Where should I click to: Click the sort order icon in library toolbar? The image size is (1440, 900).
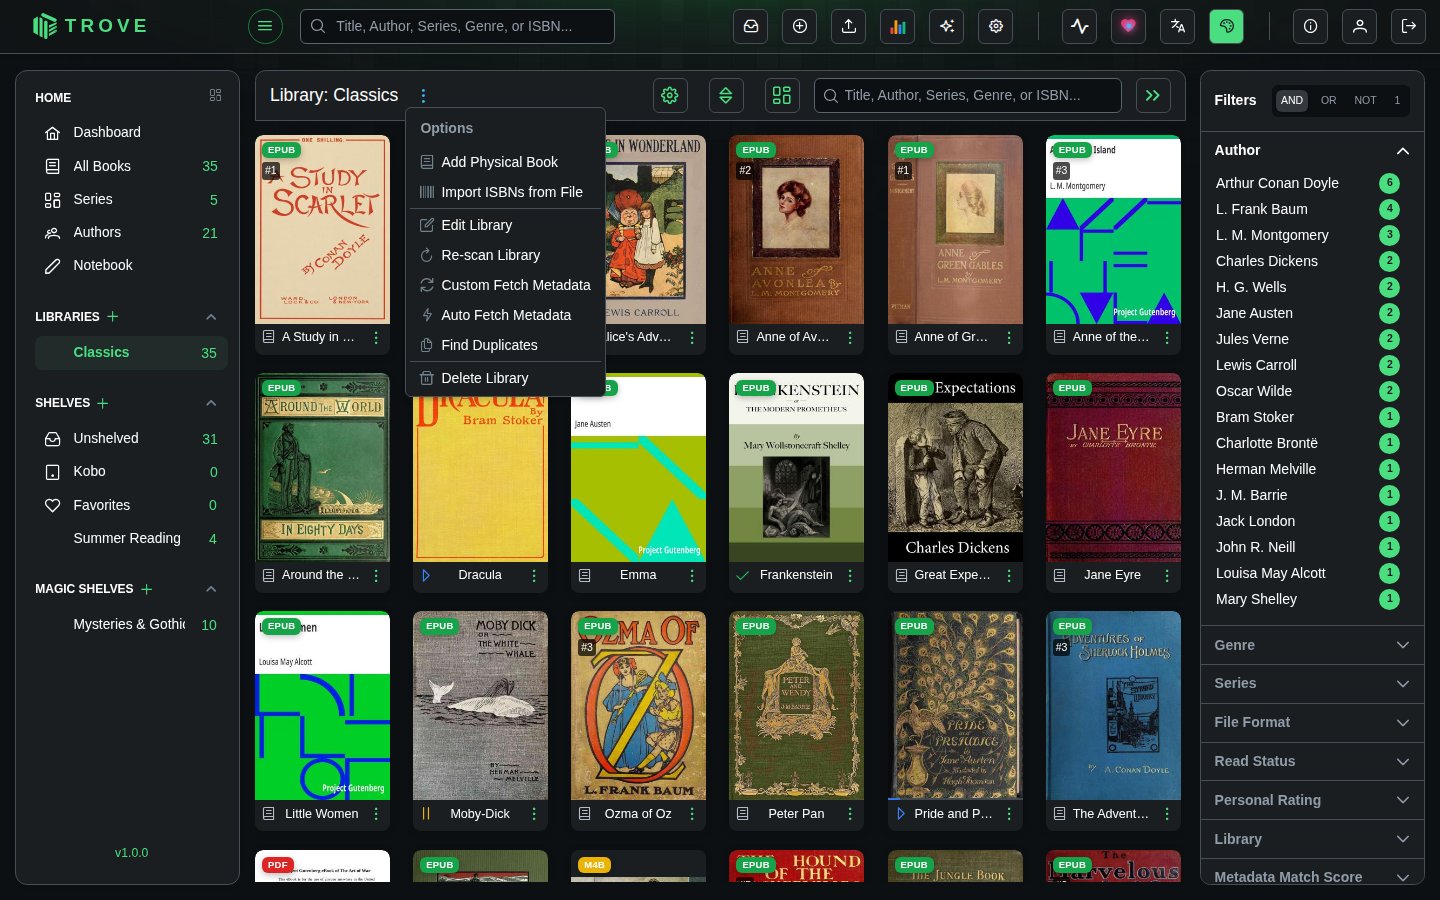(726, 95)
